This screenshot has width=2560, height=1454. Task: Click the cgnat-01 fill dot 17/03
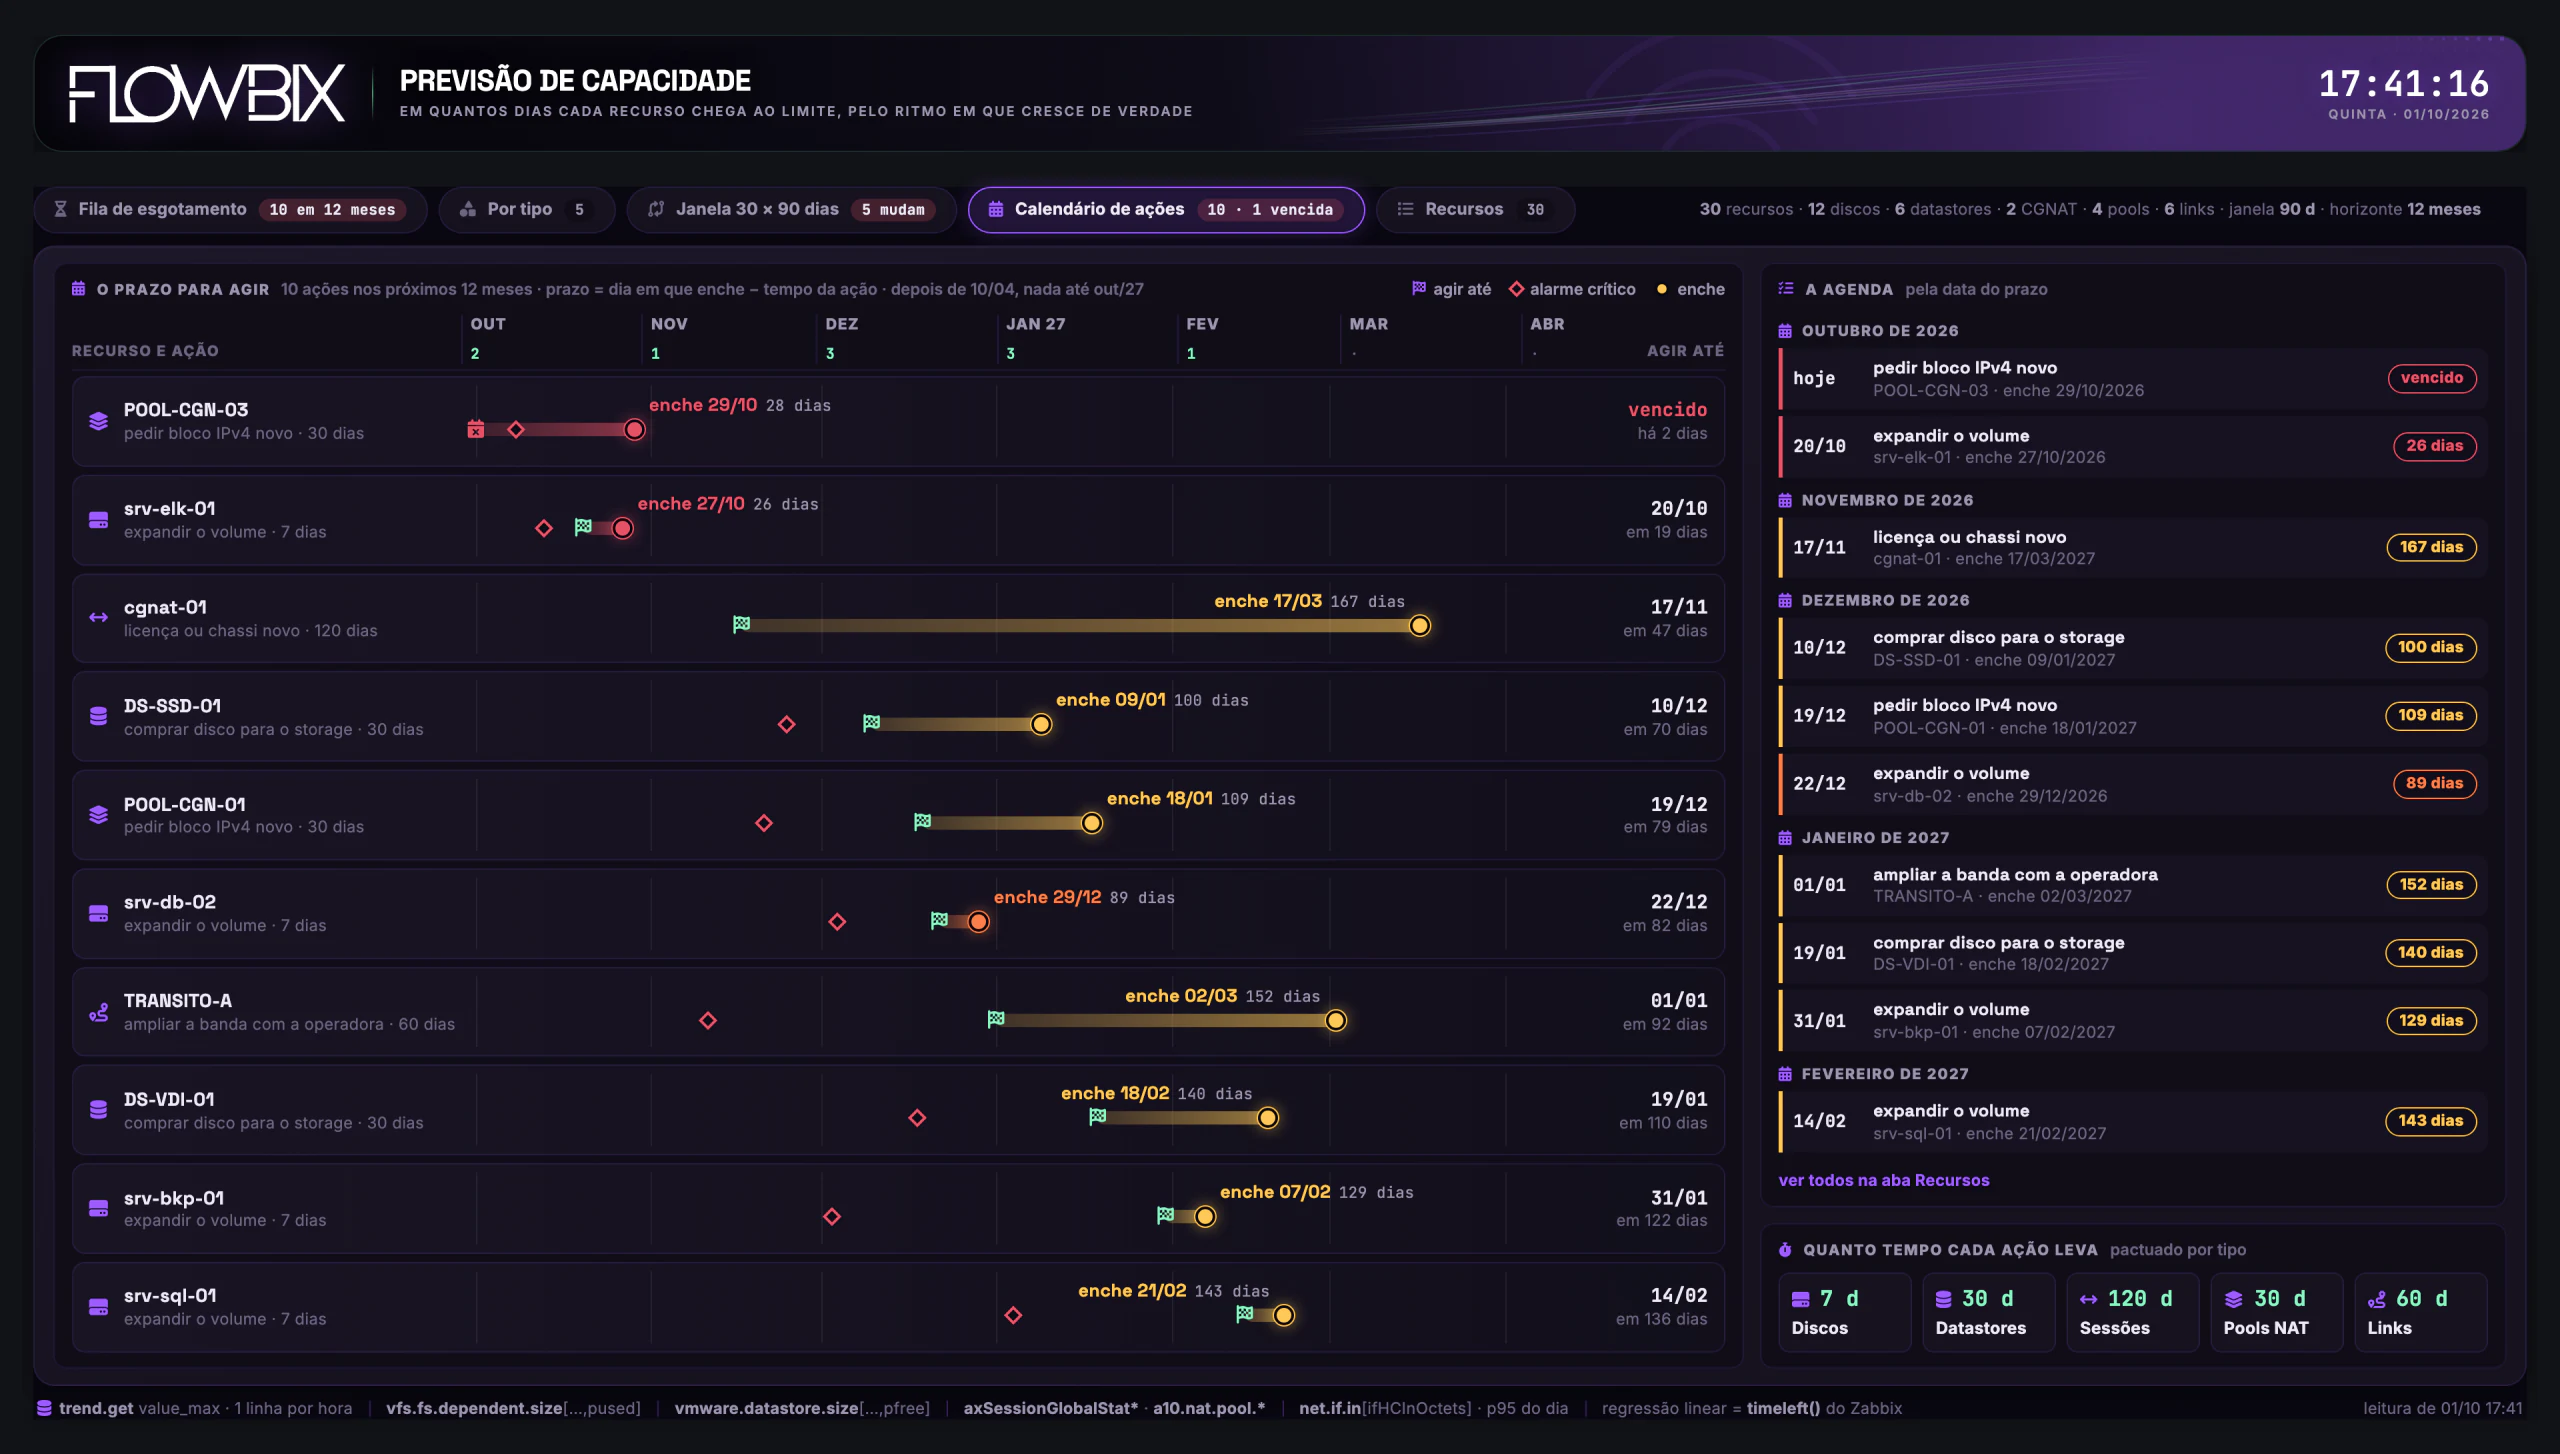[1419, 626]
